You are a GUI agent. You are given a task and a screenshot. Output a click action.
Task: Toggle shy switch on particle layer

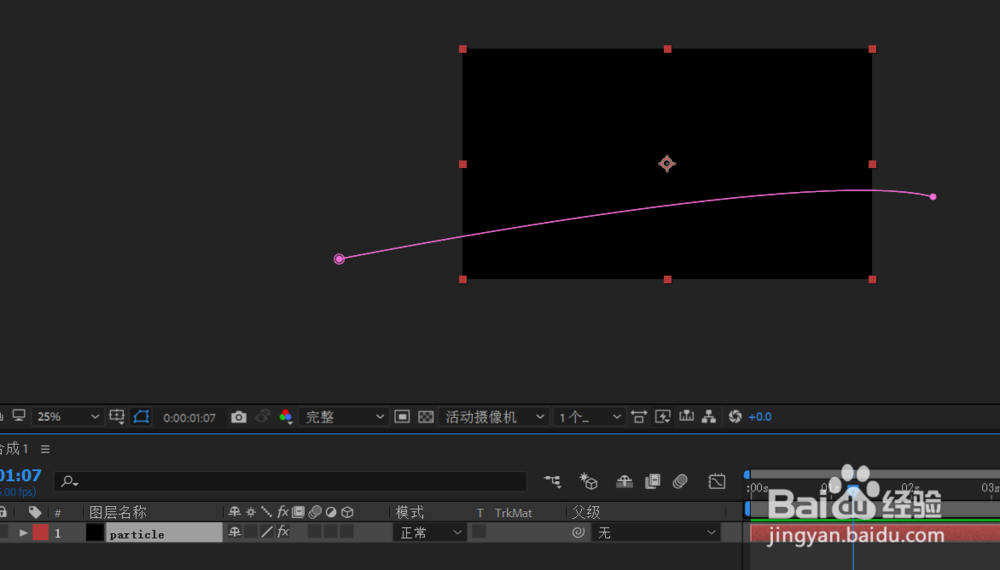235,532
